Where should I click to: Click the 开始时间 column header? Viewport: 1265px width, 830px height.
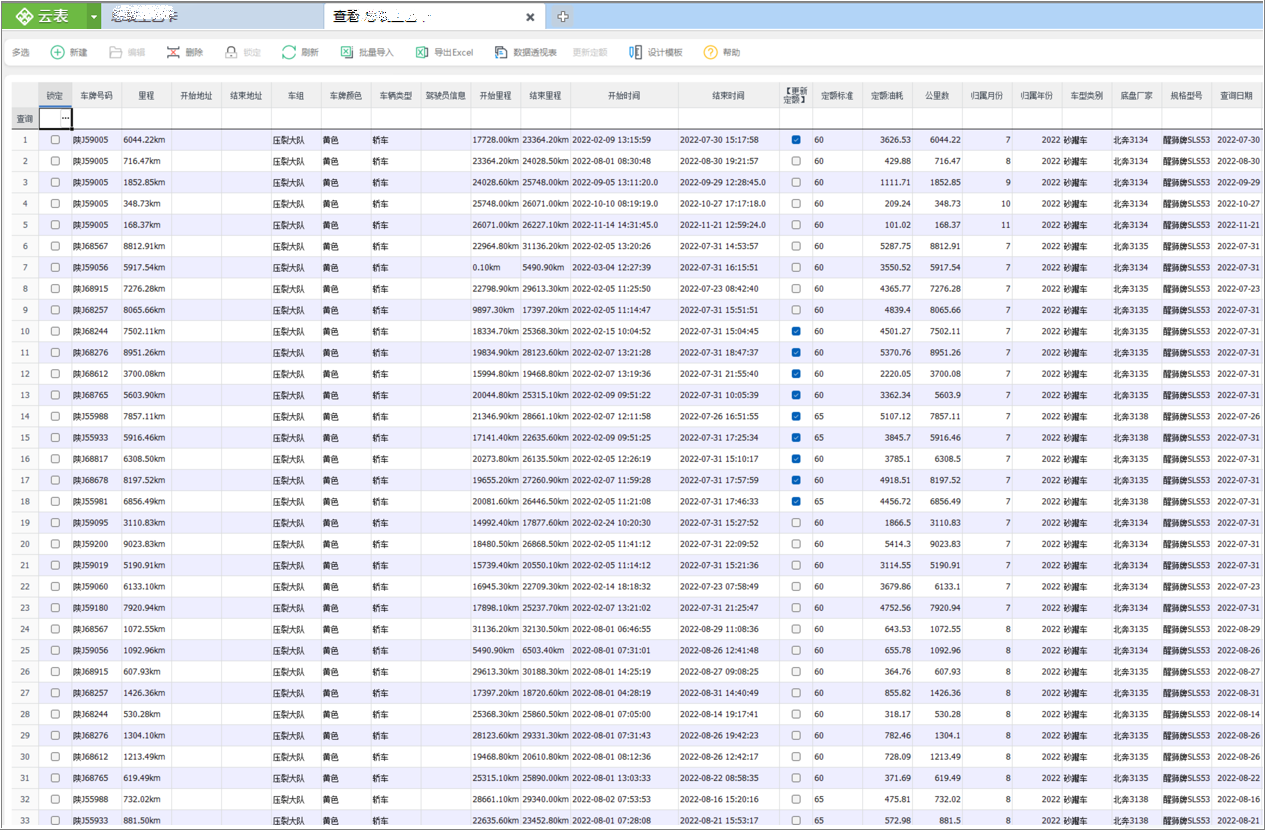(x=624, y=96)
